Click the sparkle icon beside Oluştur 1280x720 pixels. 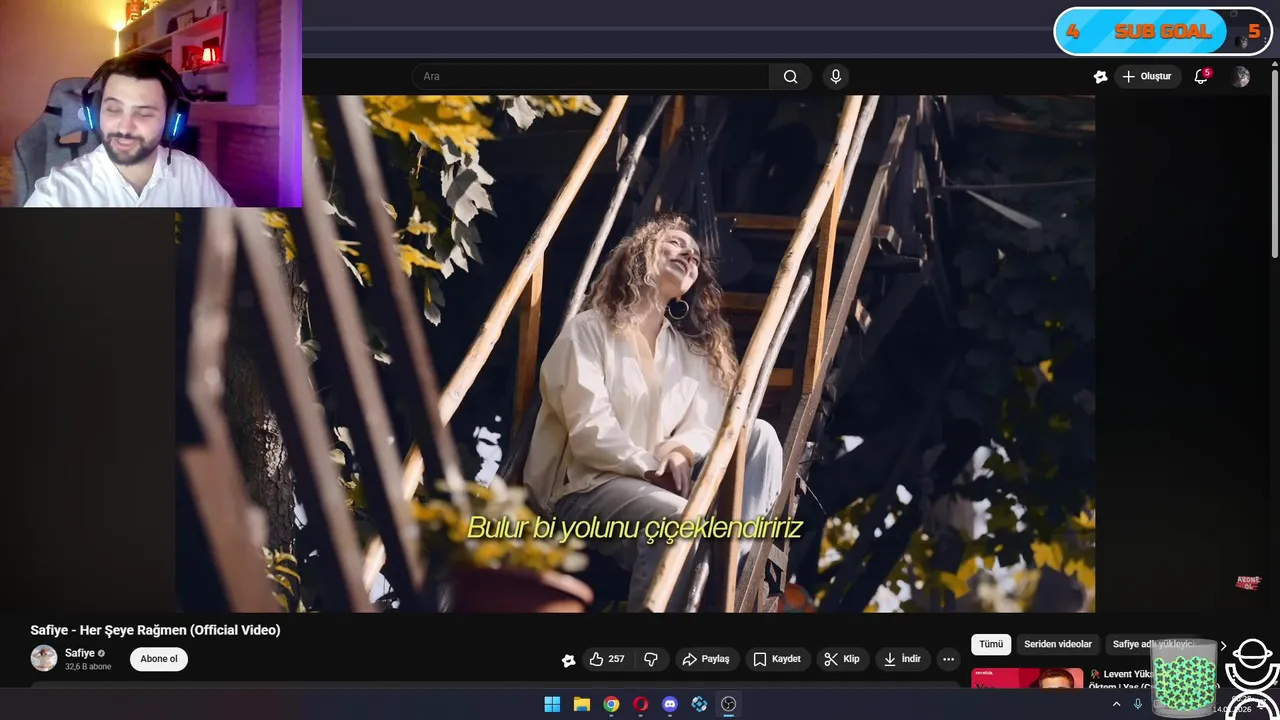click(x=1100, y=77)
